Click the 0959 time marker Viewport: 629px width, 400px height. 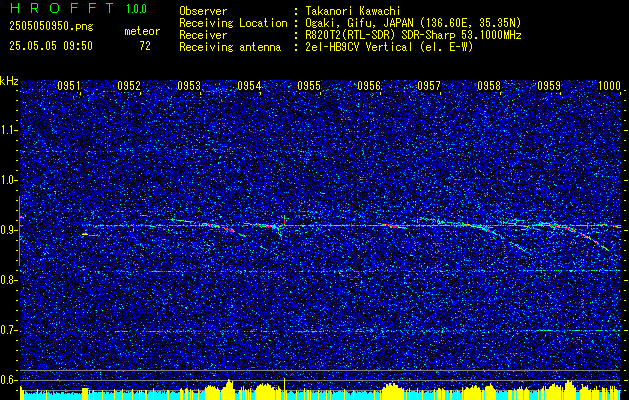click(x=549, y=86)
